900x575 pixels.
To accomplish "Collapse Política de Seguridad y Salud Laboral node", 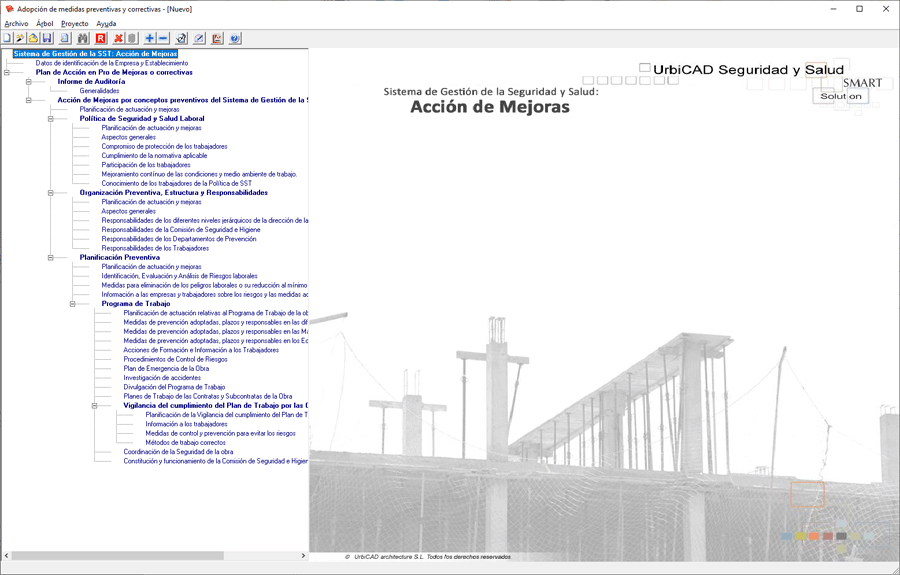I will 51,119.
